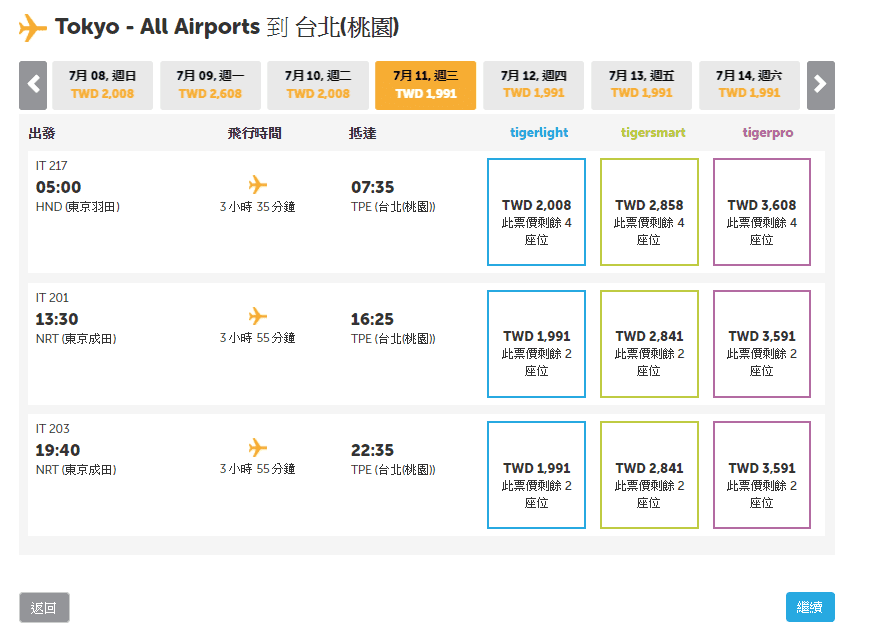Select the 7月 08 週日 date tab
The width and height of the screenshot is (869, 627).
102,85
